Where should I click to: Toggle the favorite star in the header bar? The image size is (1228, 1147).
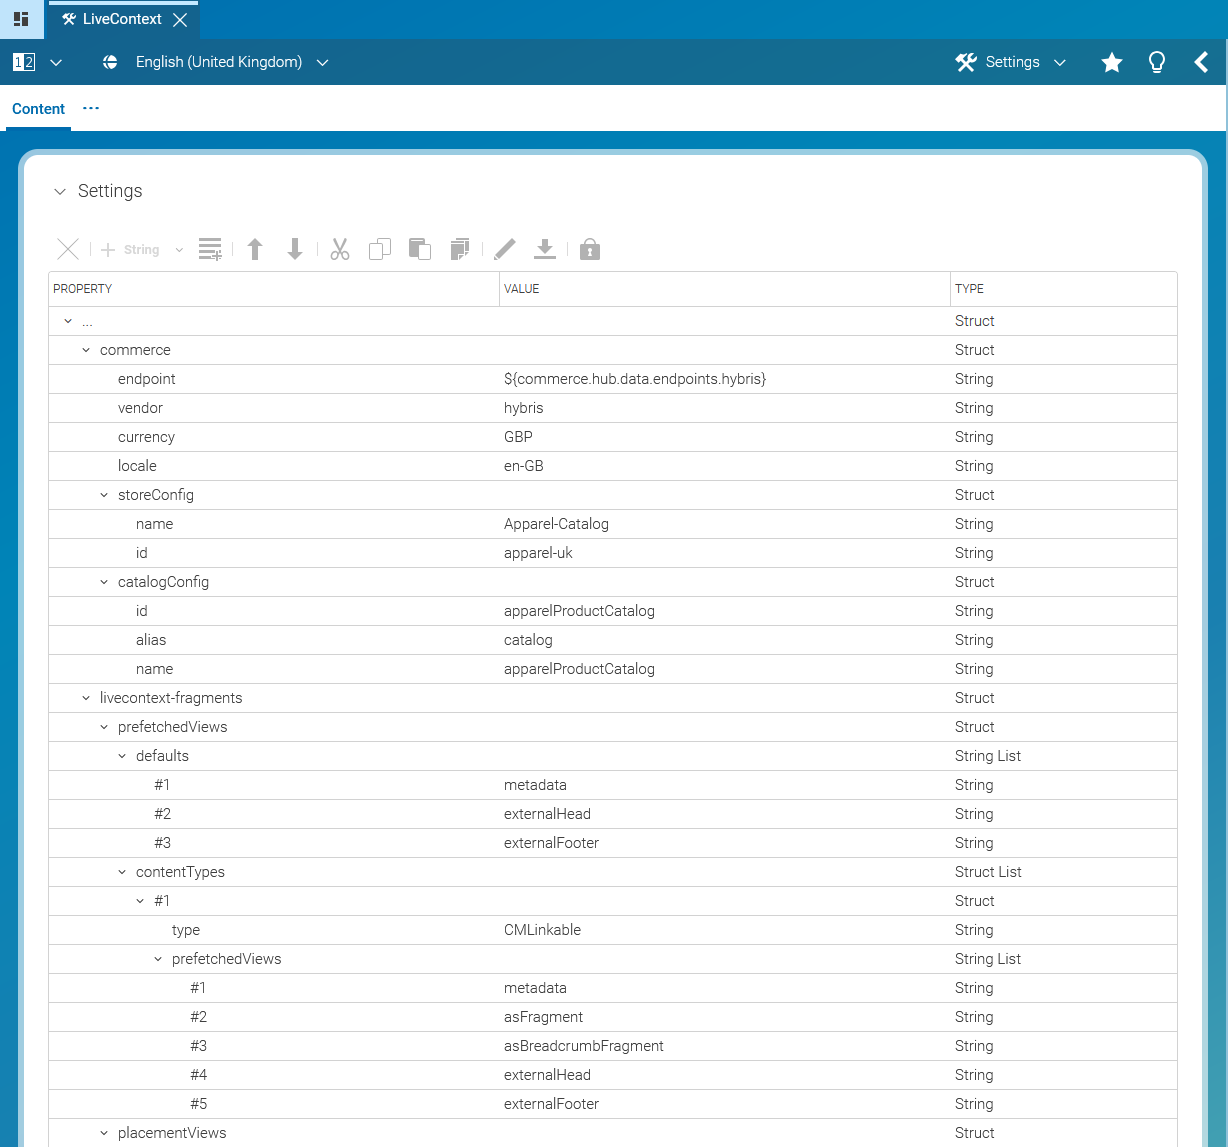tap(1111, 62)
